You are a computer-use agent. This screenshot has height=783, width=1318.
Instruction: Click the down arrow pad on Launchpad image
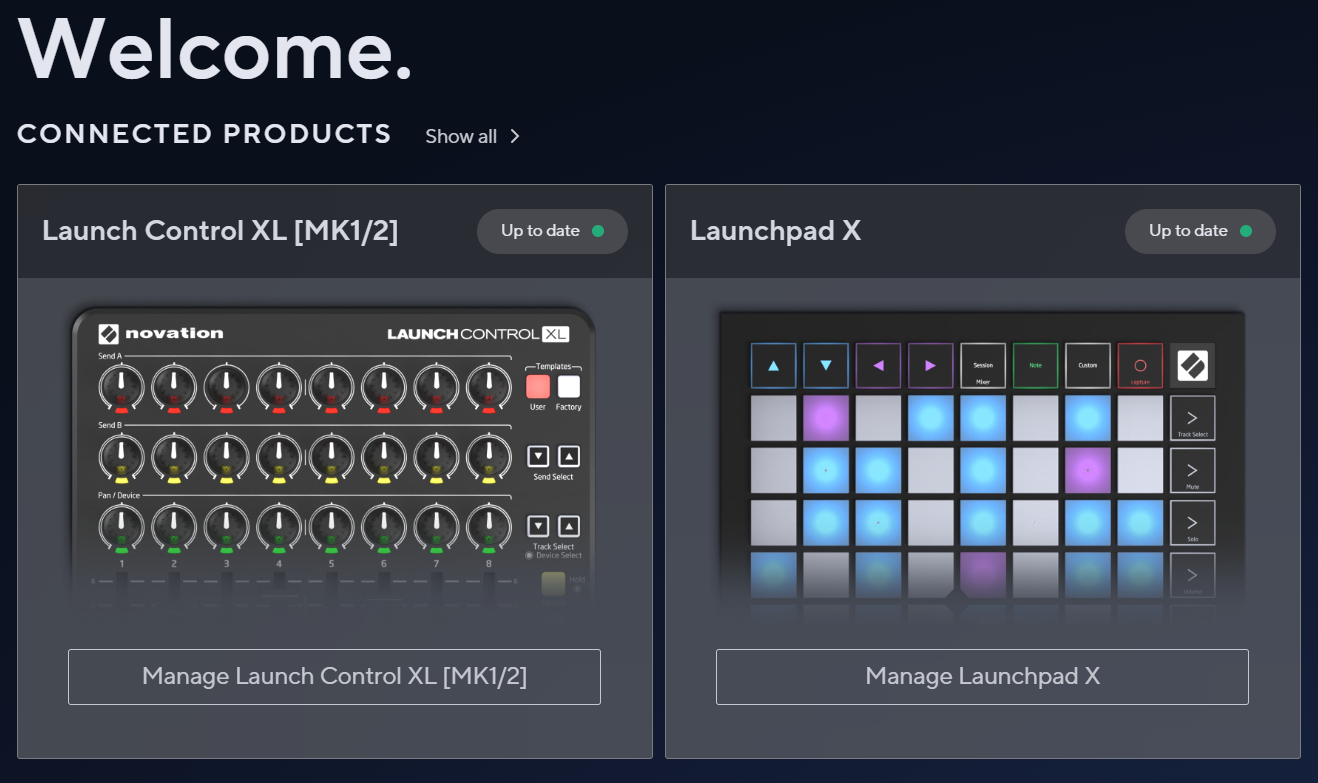pyautogui.click(x=826, y=366)
